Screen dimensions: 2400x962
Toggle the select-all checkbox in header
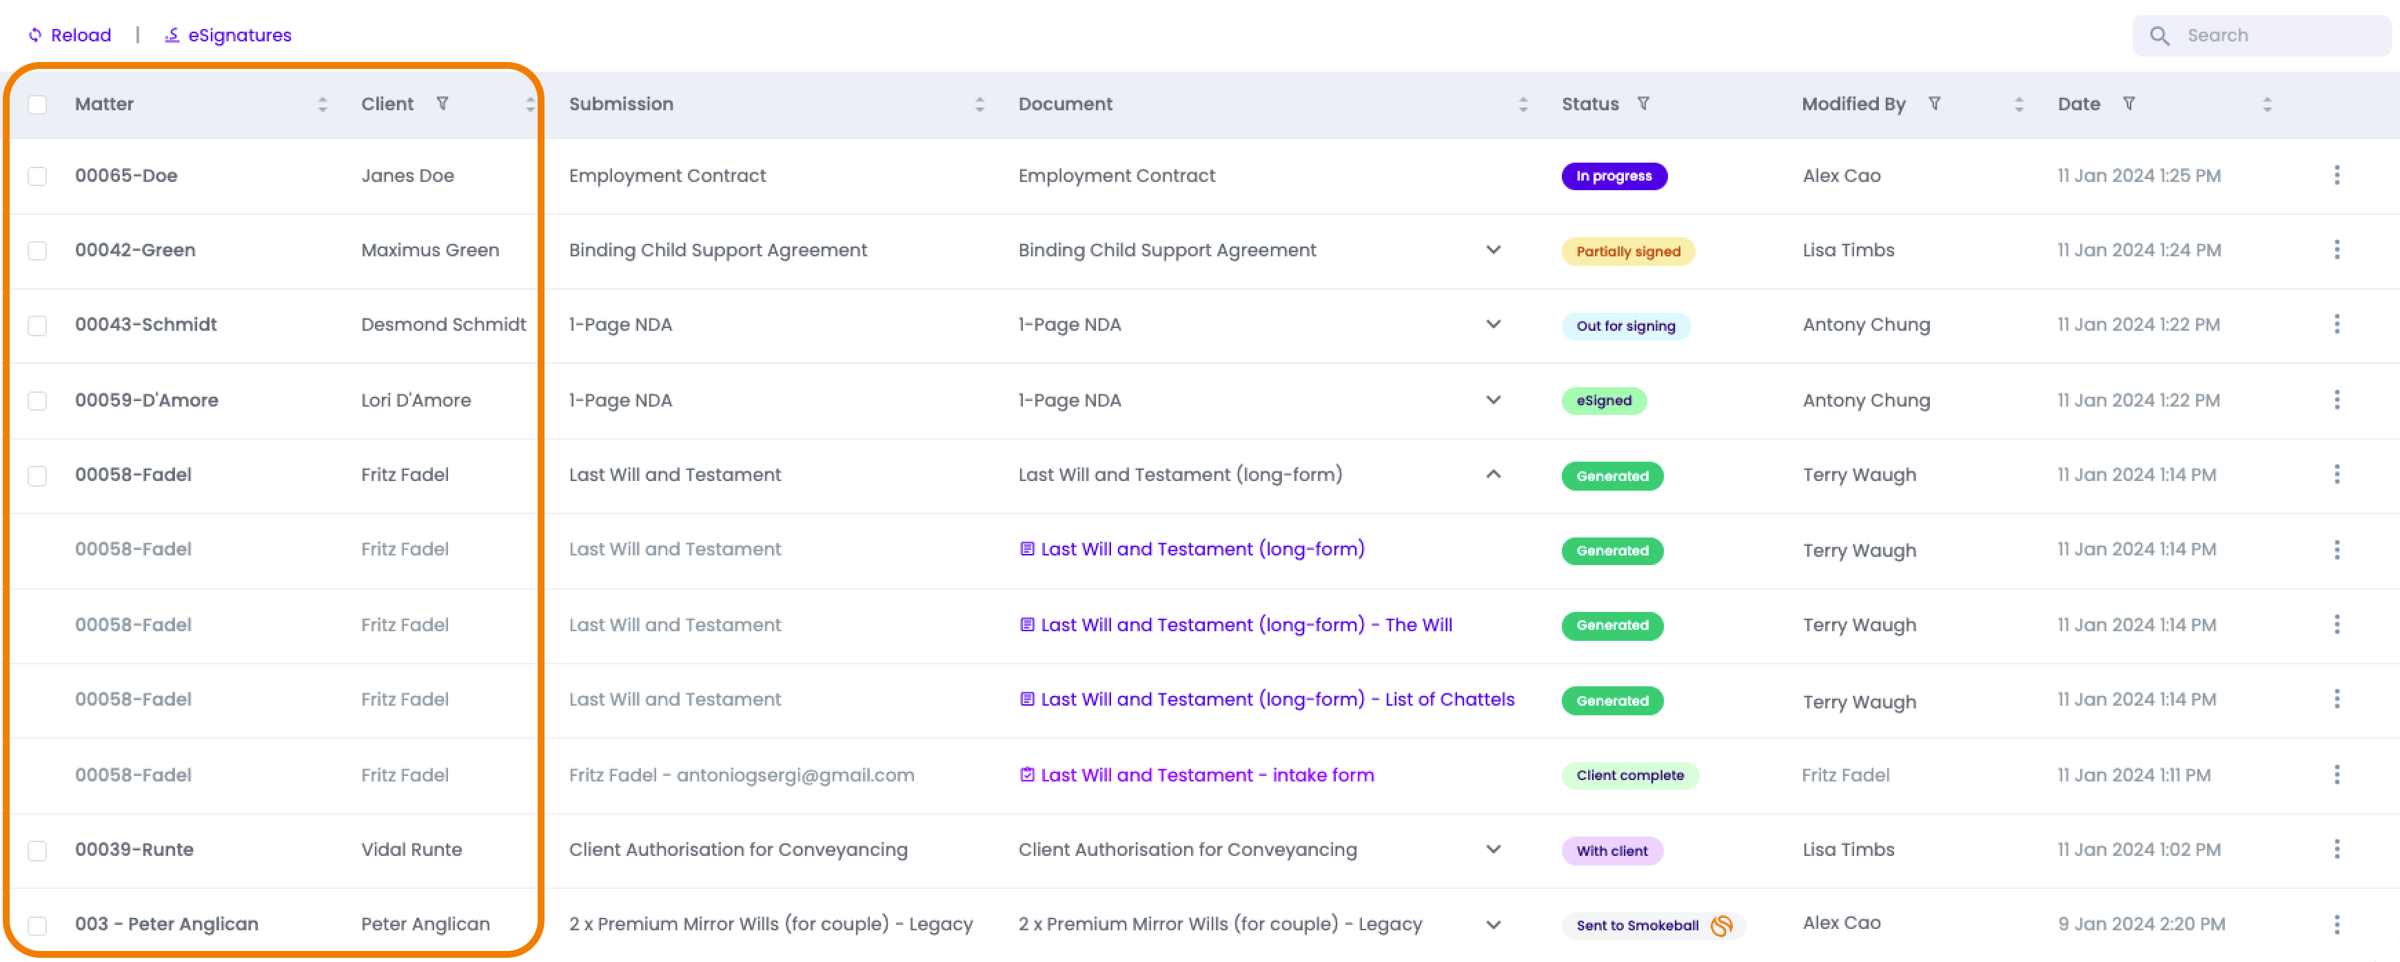pyautogui.click(x=38, y=105)
